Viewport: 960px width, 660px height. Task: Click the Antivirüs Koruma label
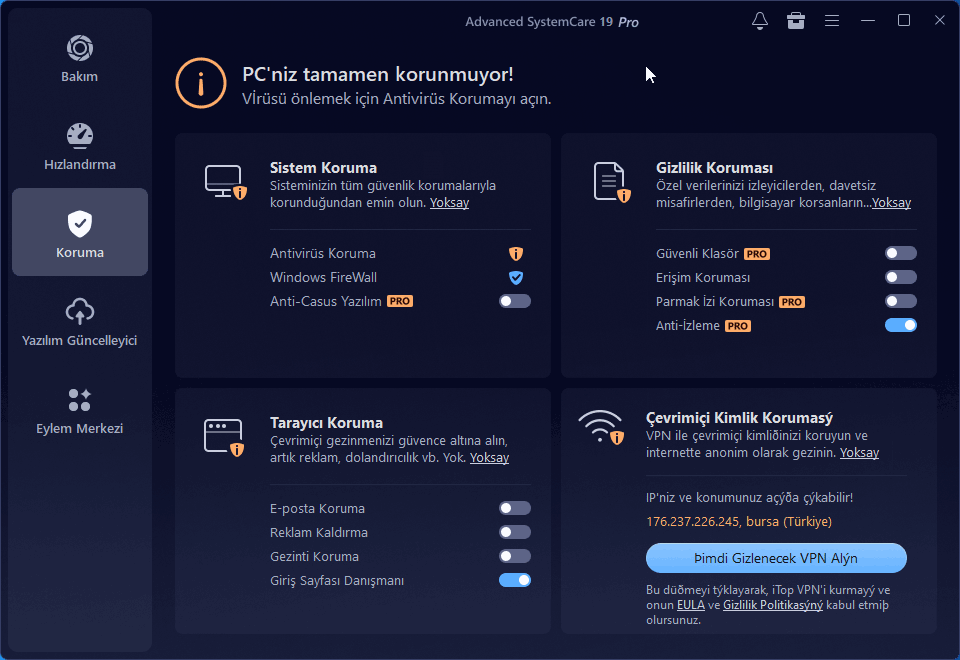click(x=323, y=253)
